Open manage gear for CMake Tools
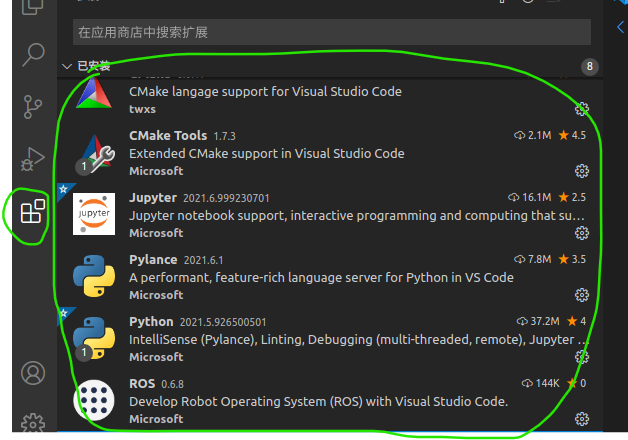This screenshot has width=628, height=440. (x=582, y=171)
